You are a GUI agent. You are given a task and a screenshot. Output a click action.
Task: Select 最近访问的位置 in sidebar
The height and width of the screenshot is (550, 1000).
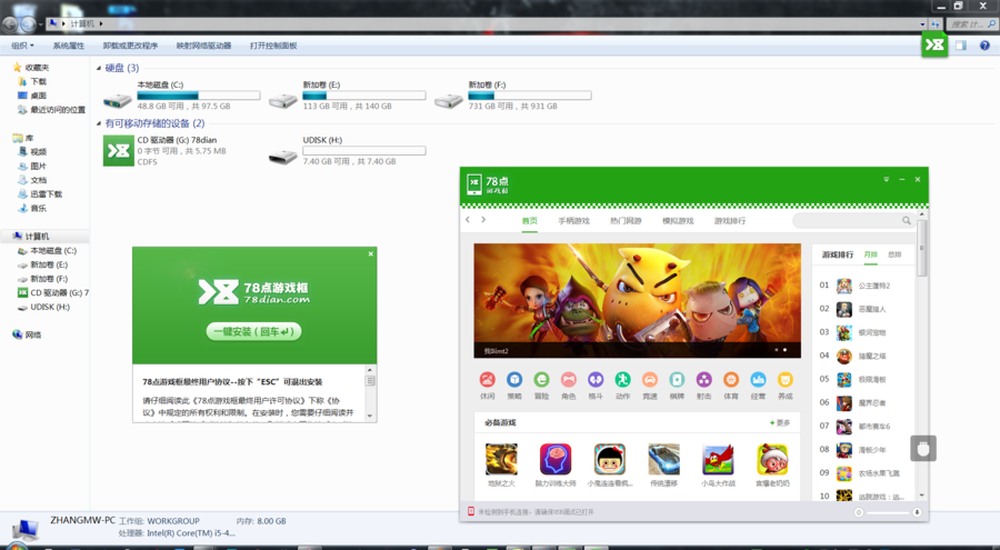click(x=52, y=110)
